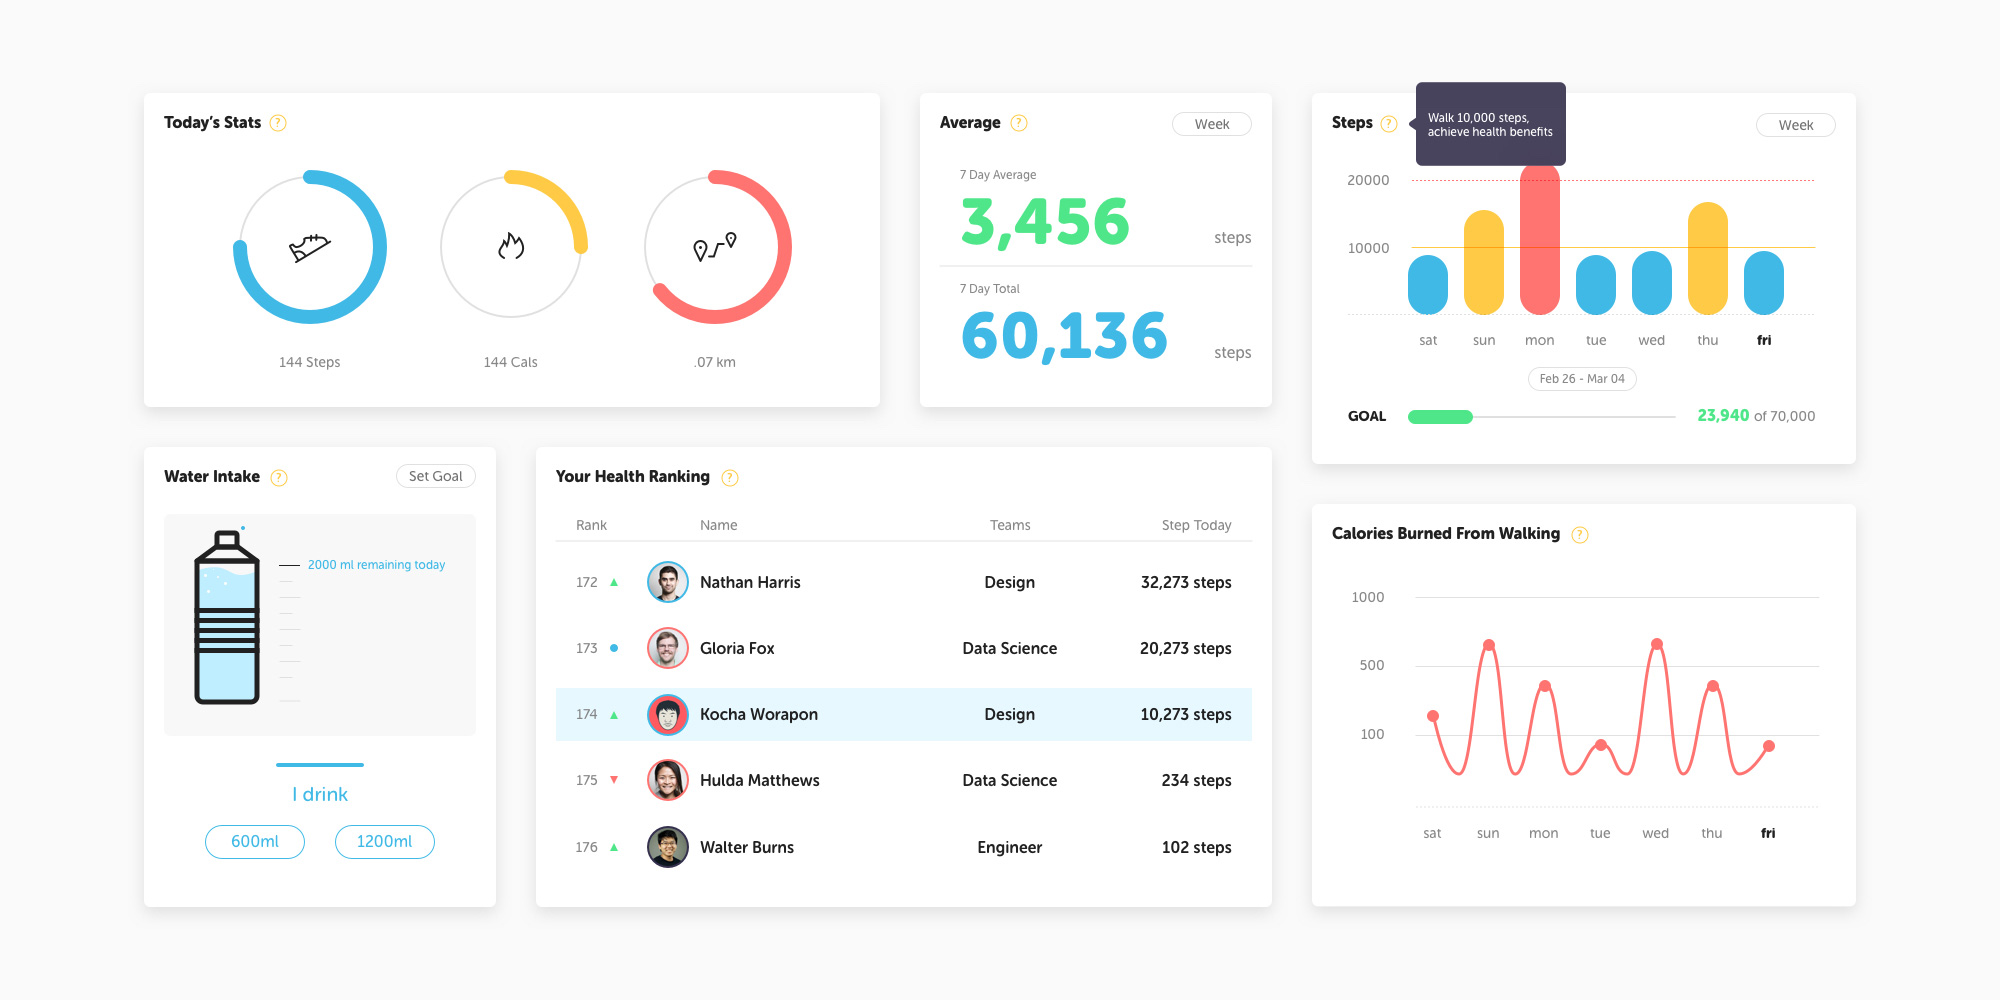Click help icon for Calories Burned From Walking
2000x1000 pixels.
coord(1580,535)
